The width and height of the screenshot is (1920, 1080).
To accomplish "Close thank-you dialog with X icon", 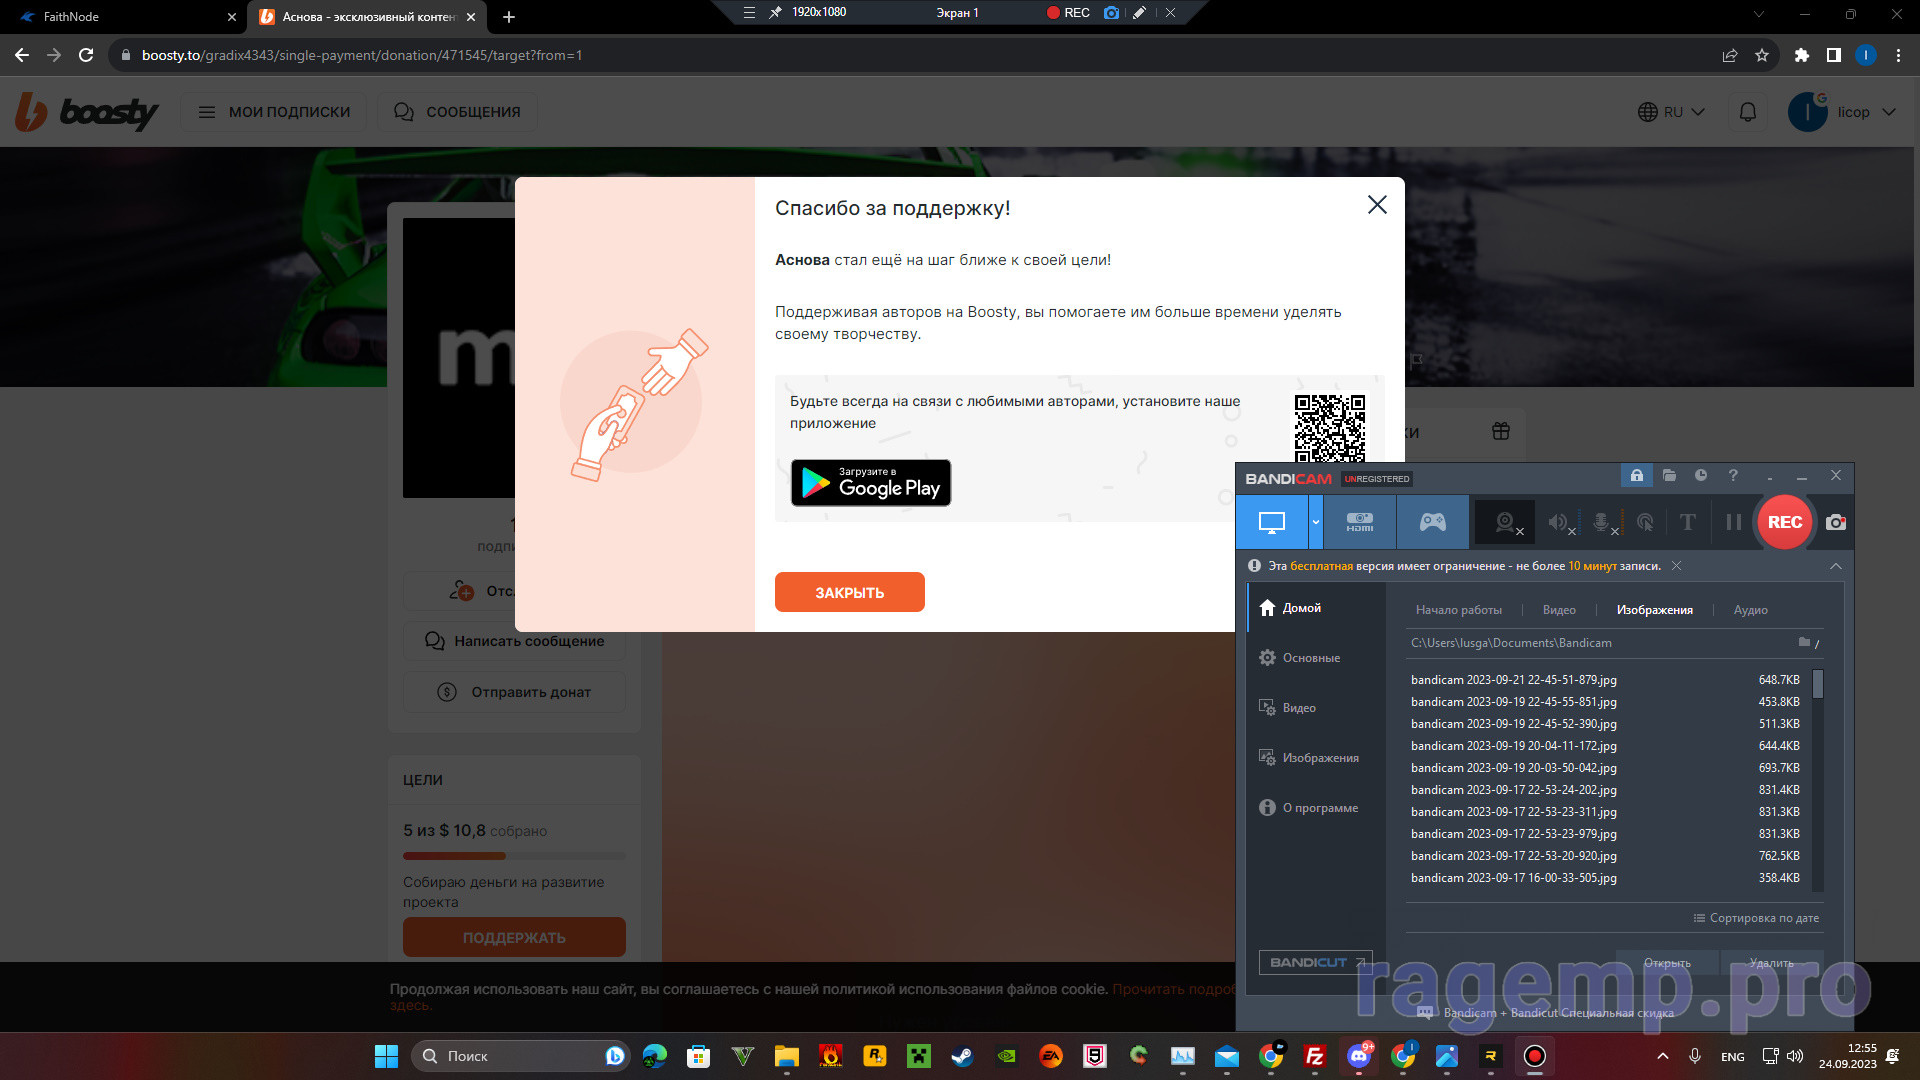I will [1377, 205].
